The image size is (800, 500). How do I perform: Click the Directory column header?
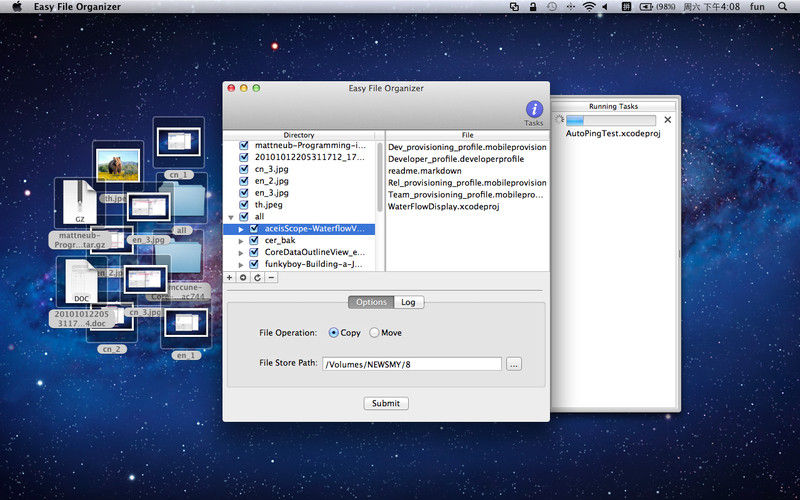tap(299, 135)
